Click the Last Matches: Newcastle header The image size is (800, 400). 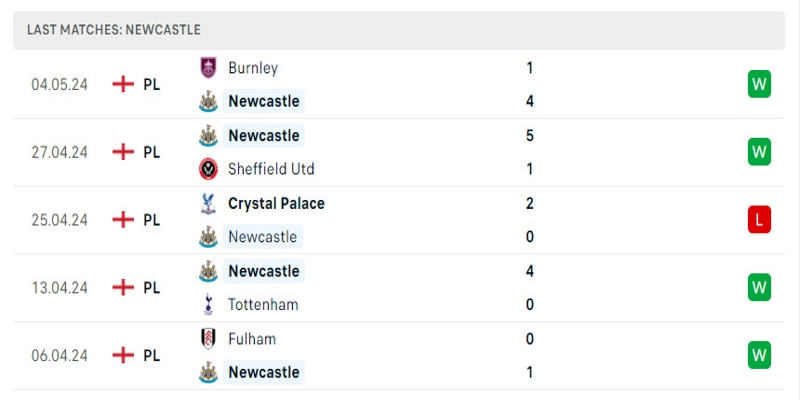[x=114, y=30]
